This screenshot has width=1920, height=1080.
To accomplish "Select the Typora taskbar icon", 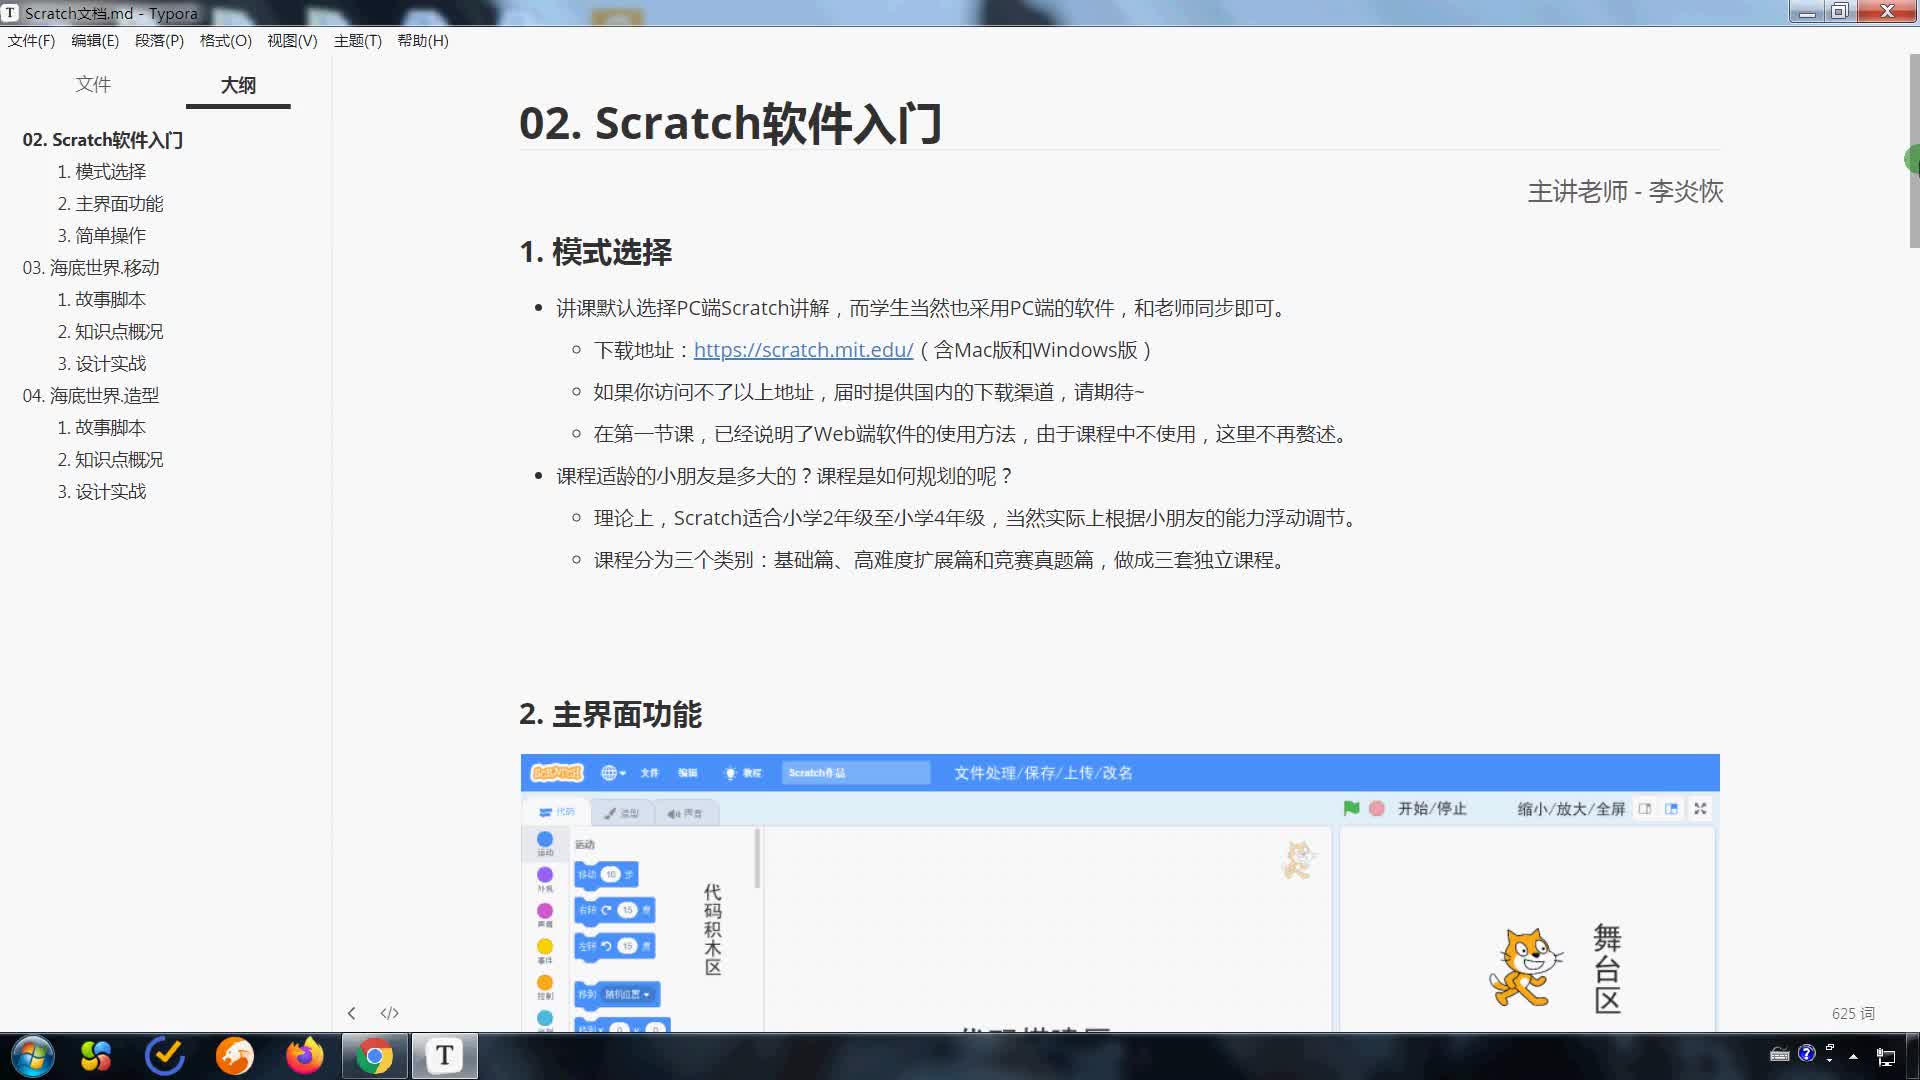I will pos(445,1056).
